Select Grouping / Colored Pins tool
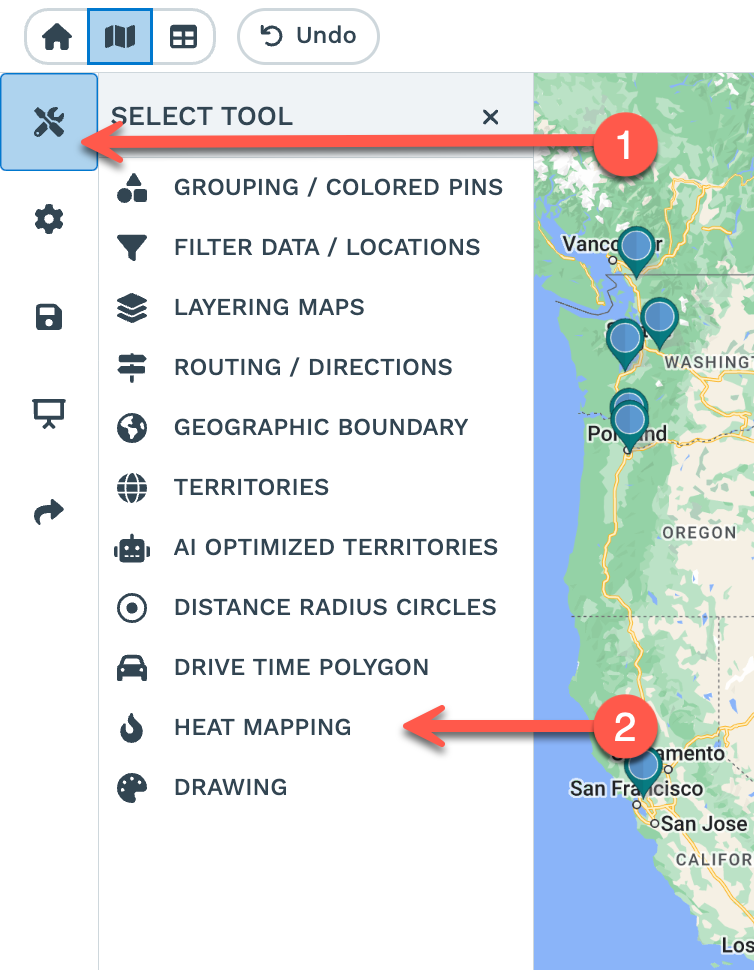This screenshot has height=970, width=754. point(338,187)
